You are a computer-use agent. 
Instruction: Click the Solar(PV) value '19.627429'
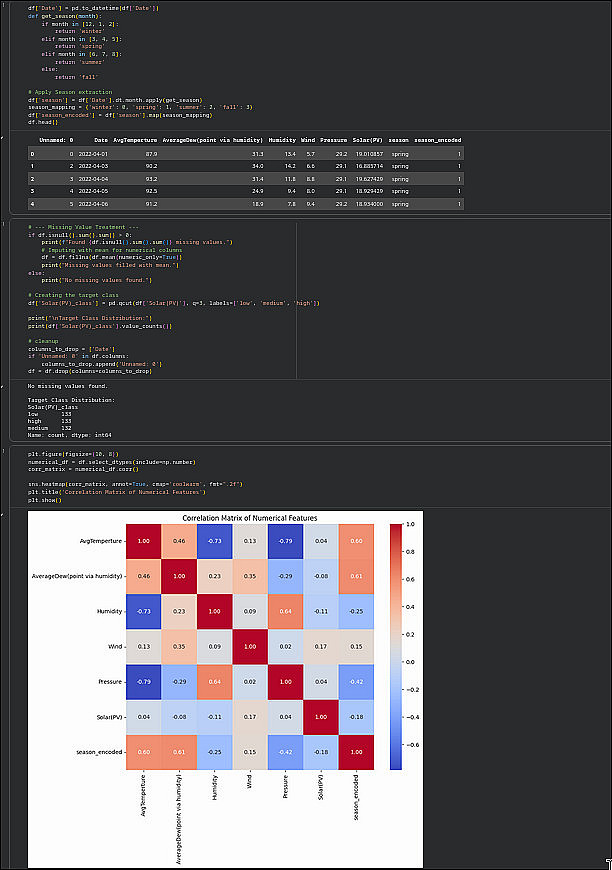(x=369, y=179)
